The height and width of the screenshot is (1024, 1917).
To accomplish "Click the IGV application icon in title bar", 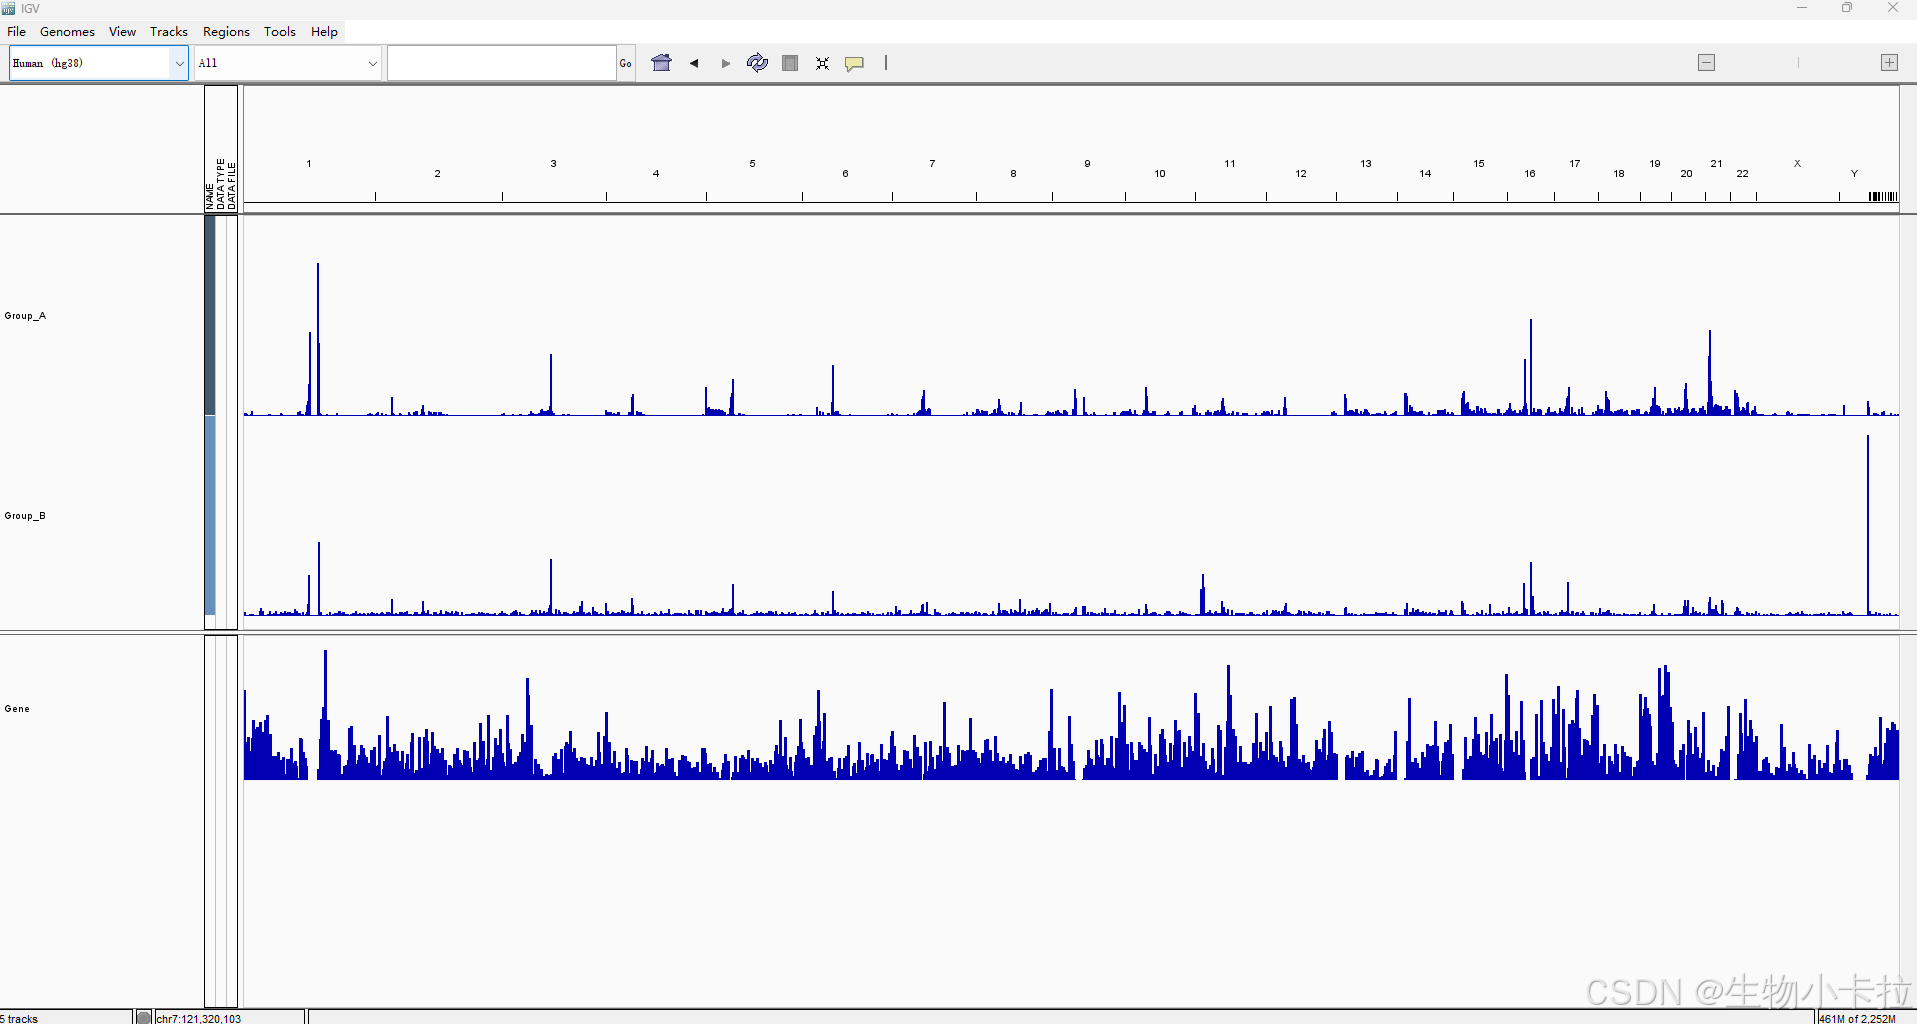I will click(x=8, y=8).
